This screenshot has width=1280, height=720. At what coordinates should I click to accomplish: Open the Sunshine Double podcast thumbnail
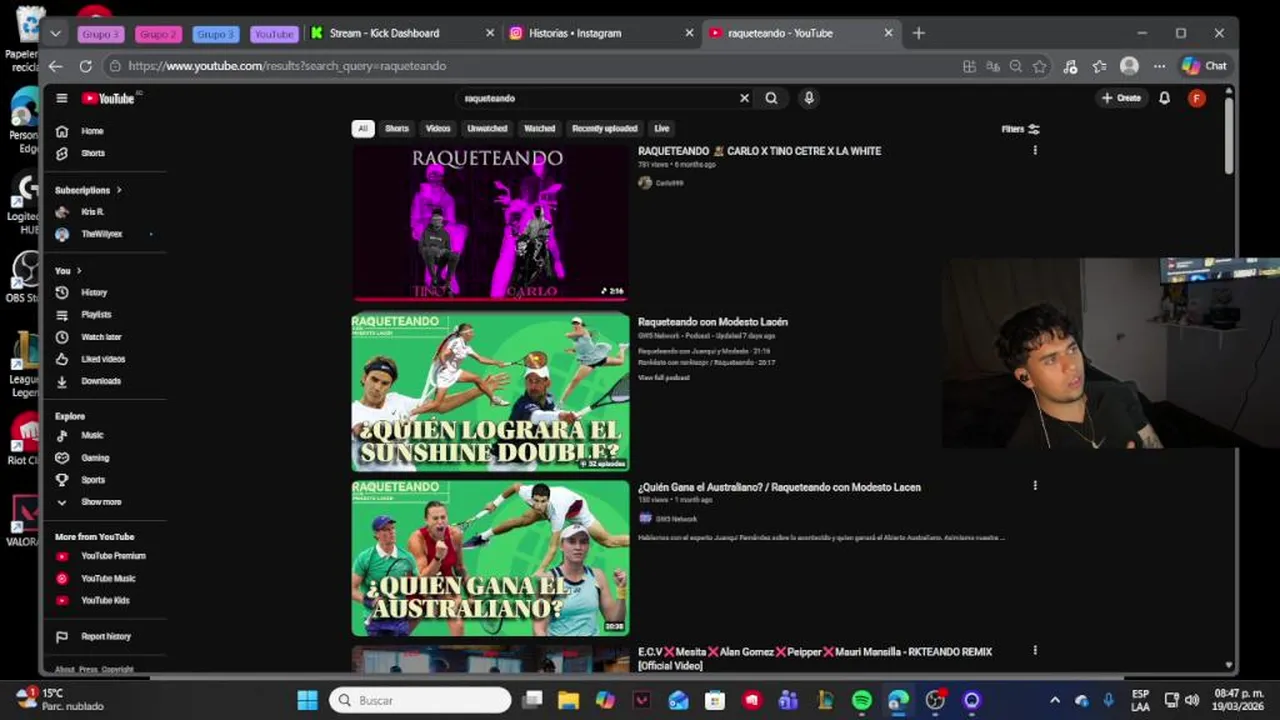point(490,391)
